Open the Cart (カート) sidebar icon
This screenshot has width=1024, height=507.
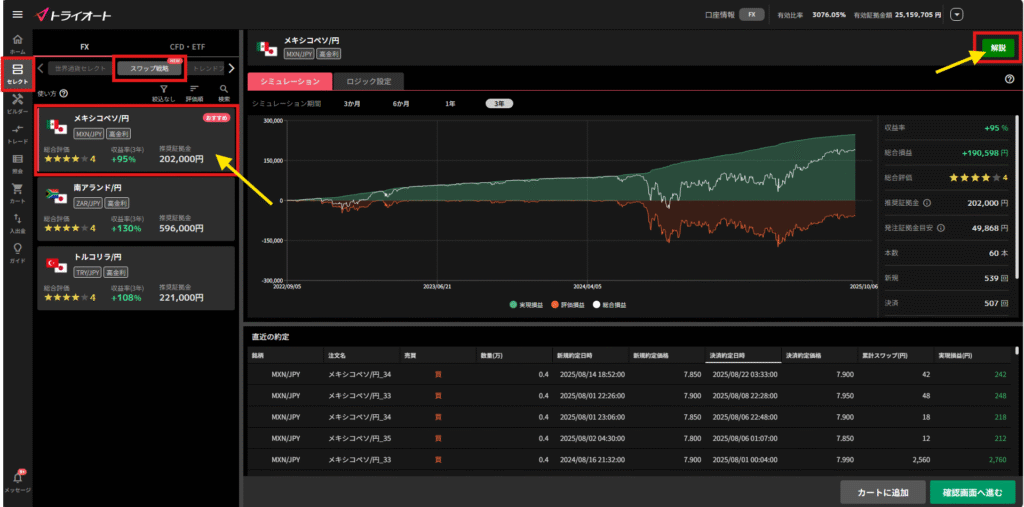click(17, 193)
